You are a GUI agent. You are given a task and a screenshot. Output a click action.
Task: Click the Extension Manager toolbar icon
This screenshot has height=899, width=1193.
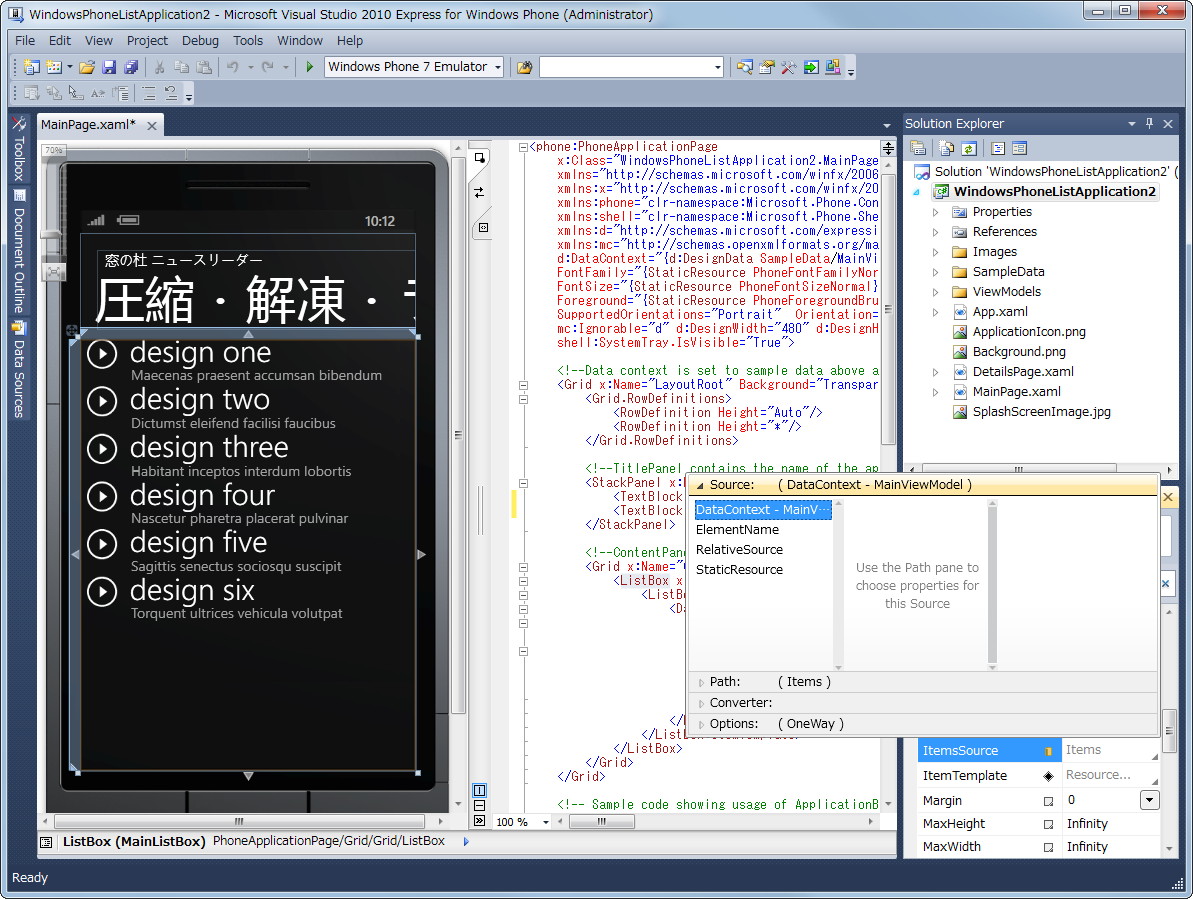click(833, 67)
